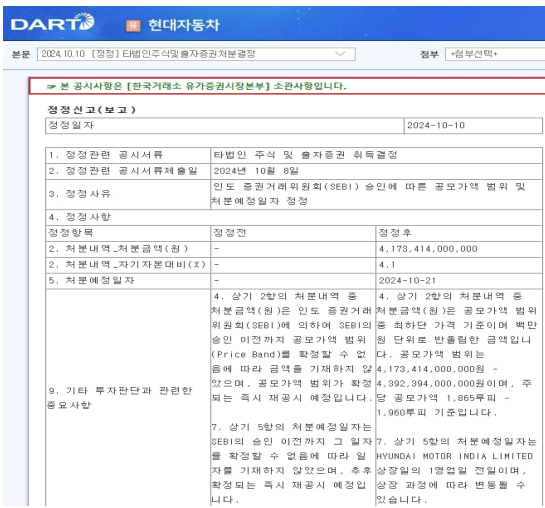Click the 2024-10-21 planned disposal date
The image size is (545, 508).
click(408, 280)
